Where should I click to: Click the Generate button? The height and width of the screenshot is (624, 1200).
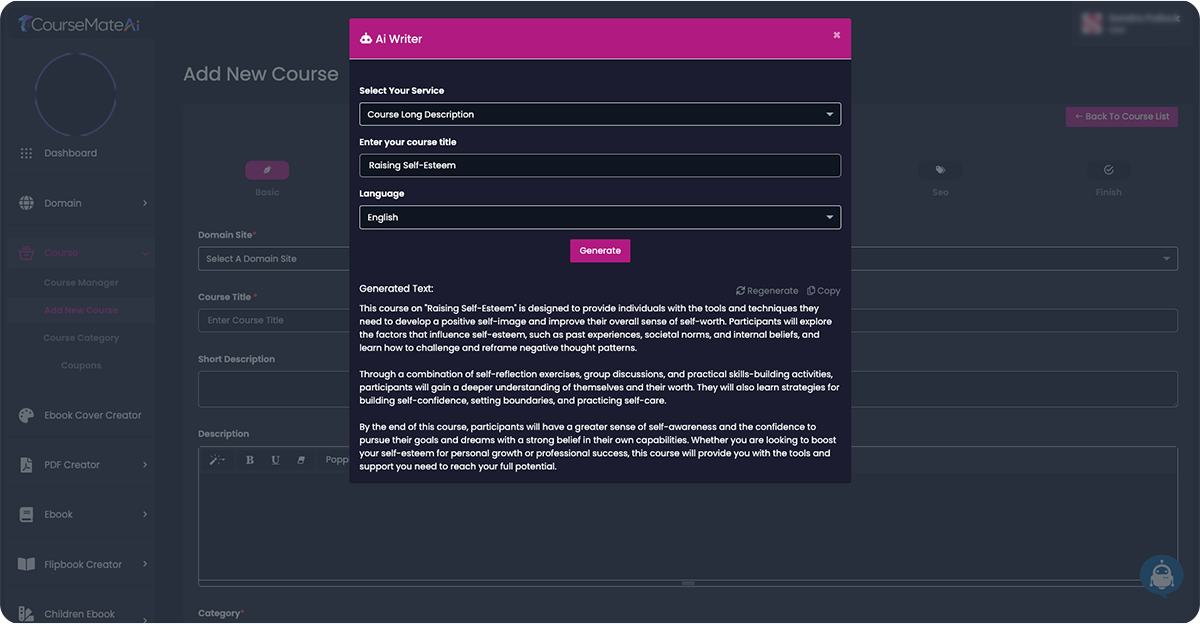600,250
